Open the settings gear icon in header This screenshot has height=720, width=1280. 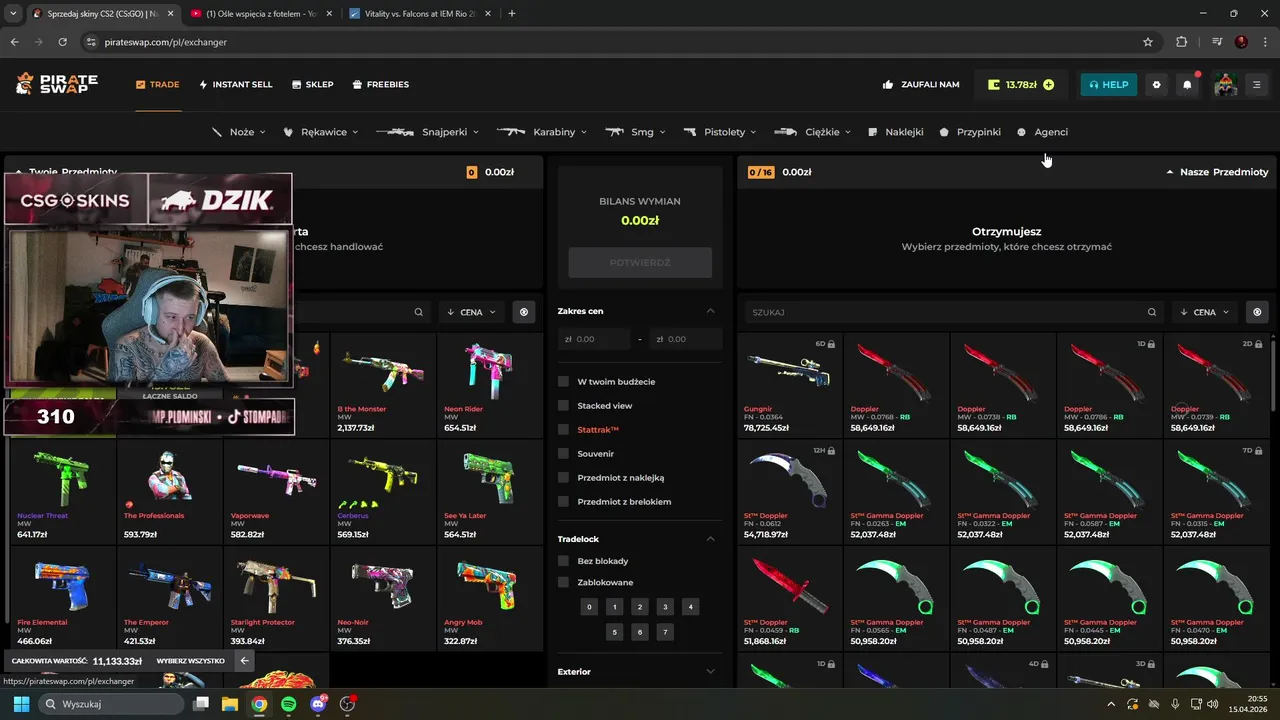click(1157, 85)
